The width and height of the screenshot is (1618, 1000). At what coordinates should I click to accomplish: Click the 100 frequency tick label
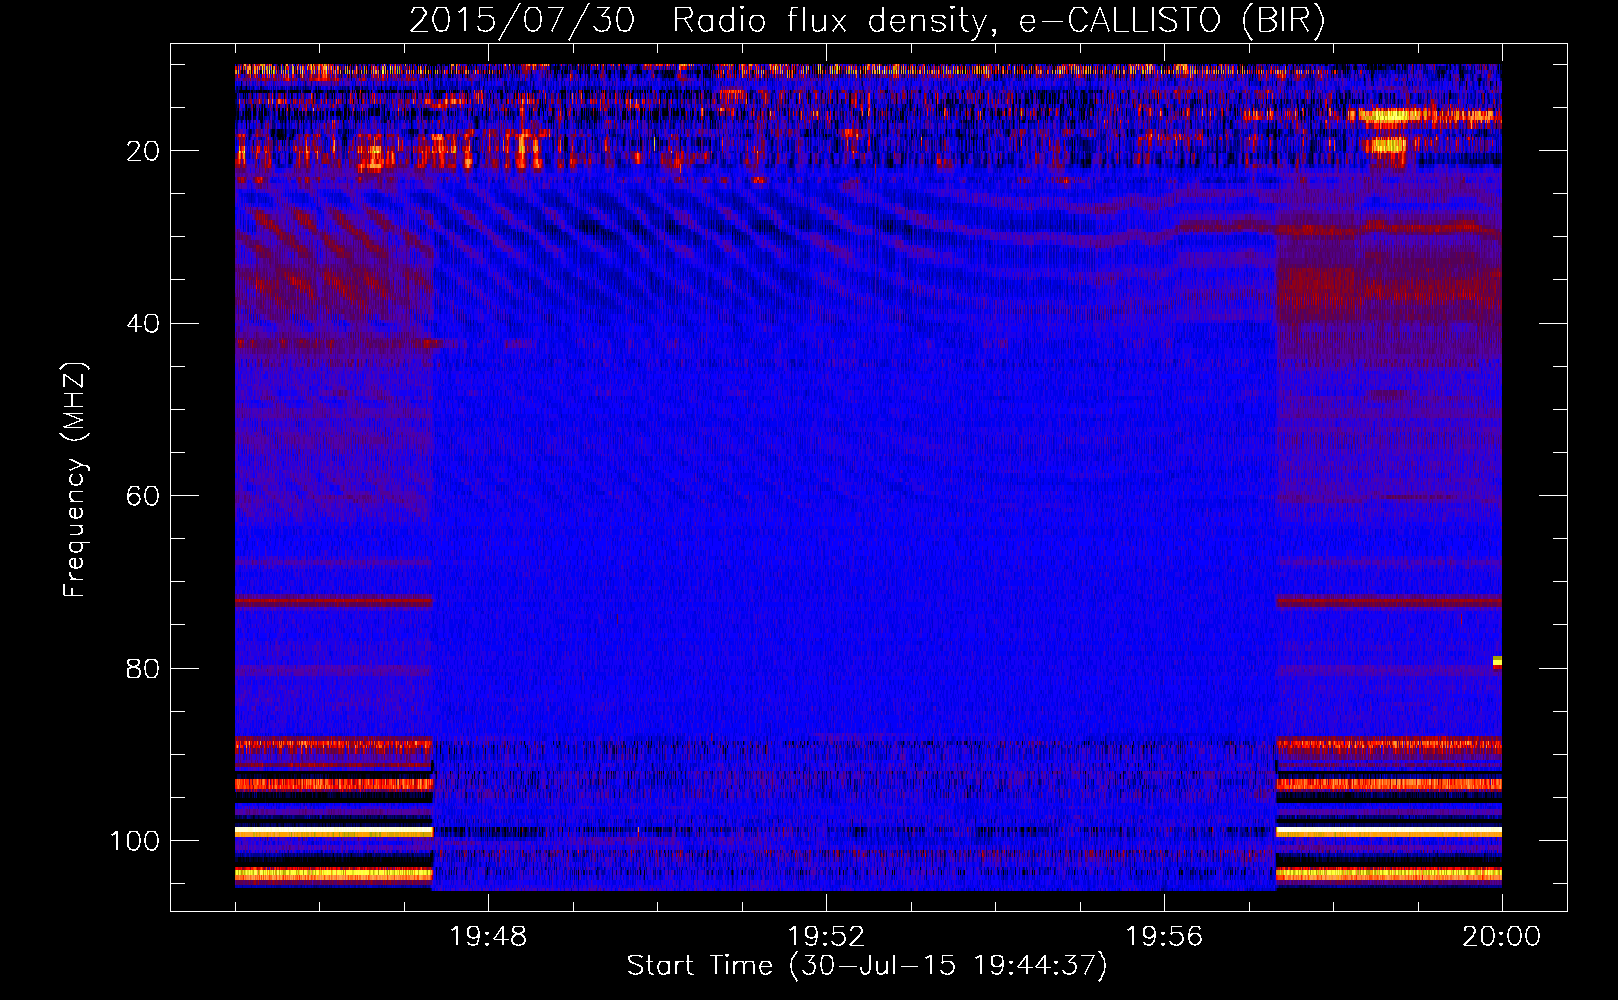[x=135, y=841]
